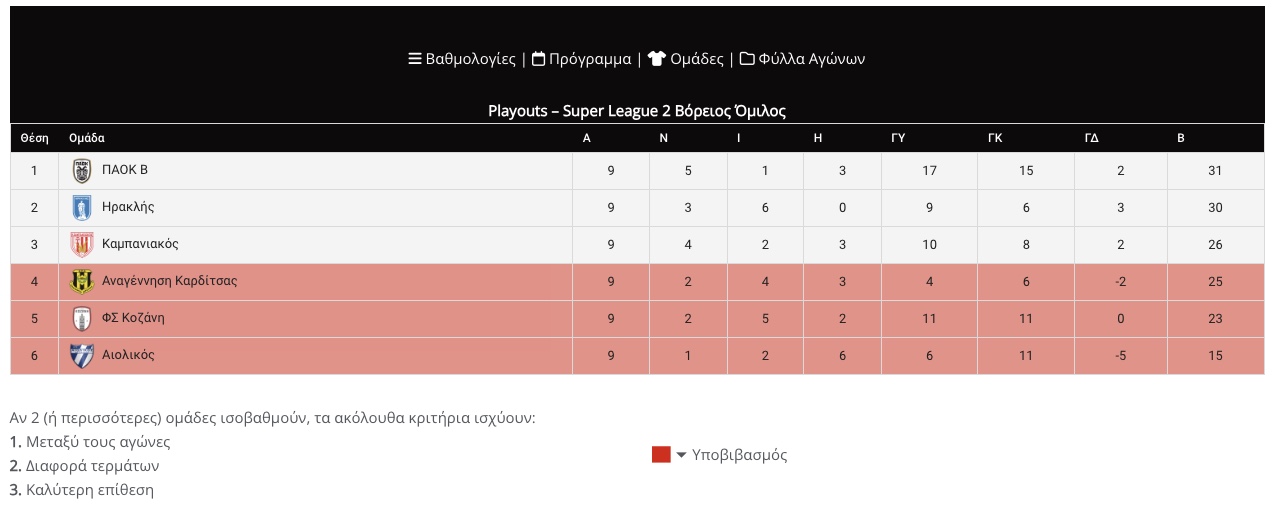Open the Φύλλα Αγώνων menu link
The height and width of the screenshot is (525, 1276).
[812, 59]
